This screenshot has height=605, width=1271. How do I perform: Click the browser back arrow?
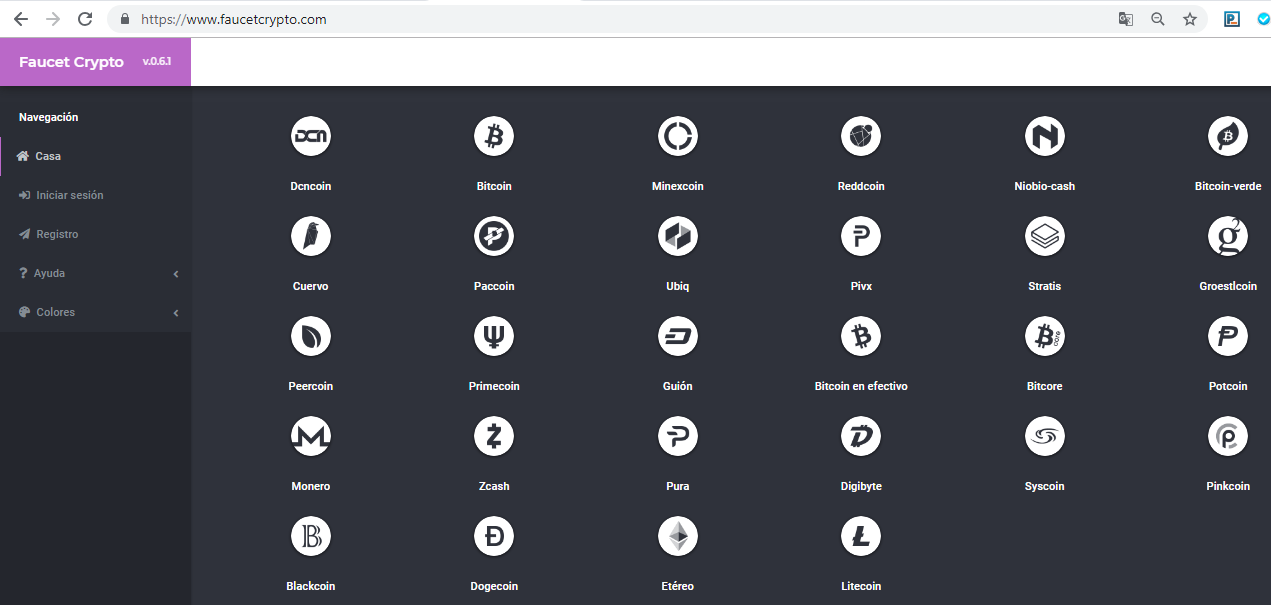tap(21, 19)
